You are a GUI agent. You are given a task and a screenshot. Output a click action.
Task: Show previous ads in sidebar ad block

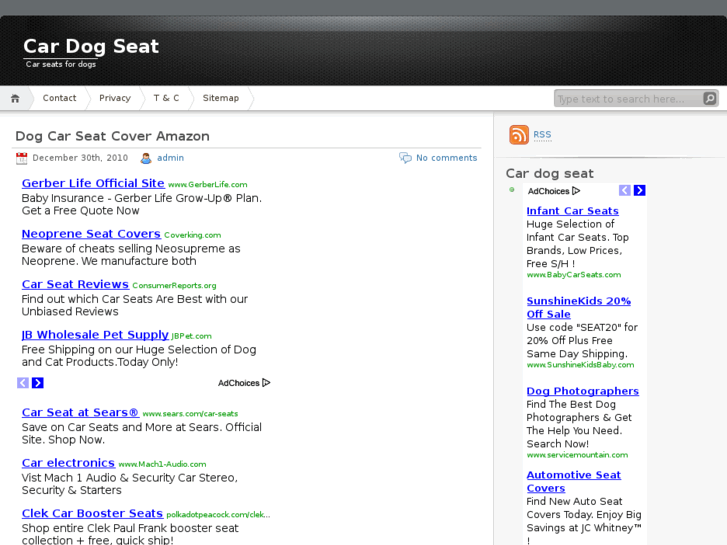[625, 190]
